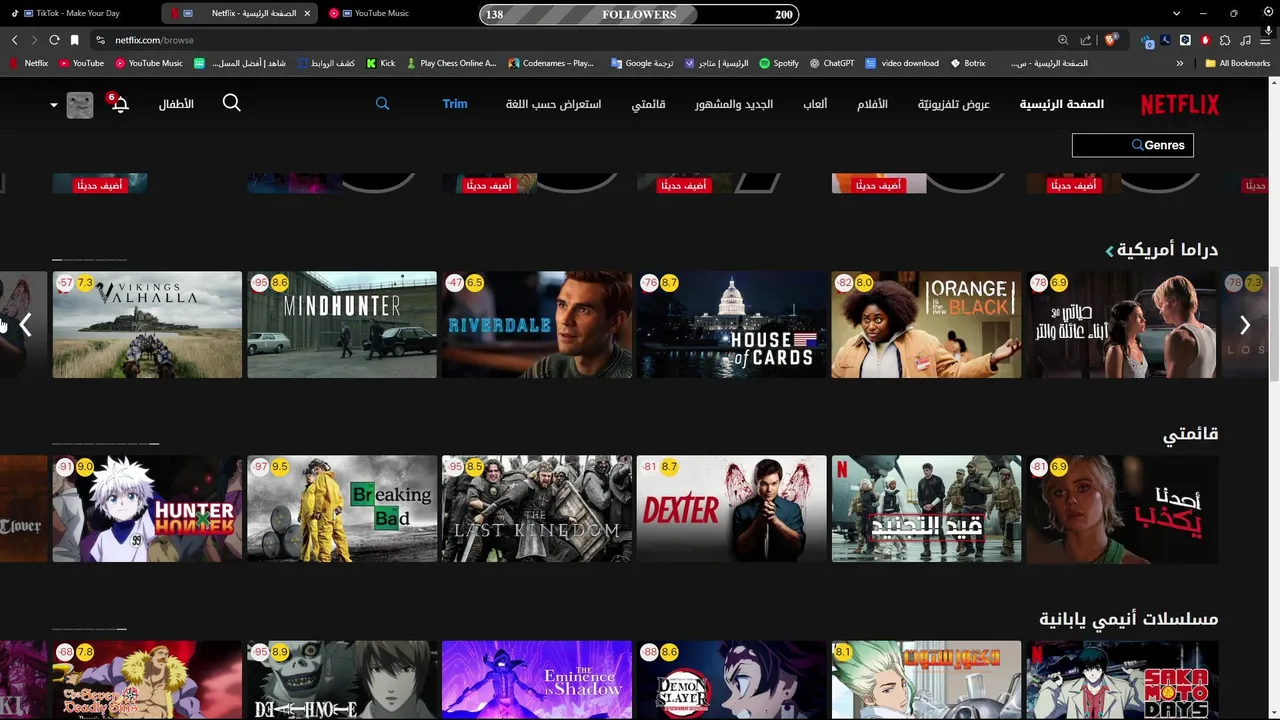This screenshot has height=720, width=1280.
Task: Close the Netflix browser tab
Action: pyautogui.click(x=307, y=13)
